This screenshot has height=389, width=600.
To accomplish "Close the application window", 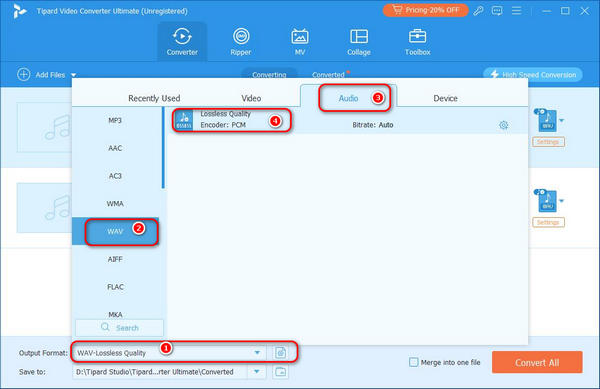I will tap(584, 11).
